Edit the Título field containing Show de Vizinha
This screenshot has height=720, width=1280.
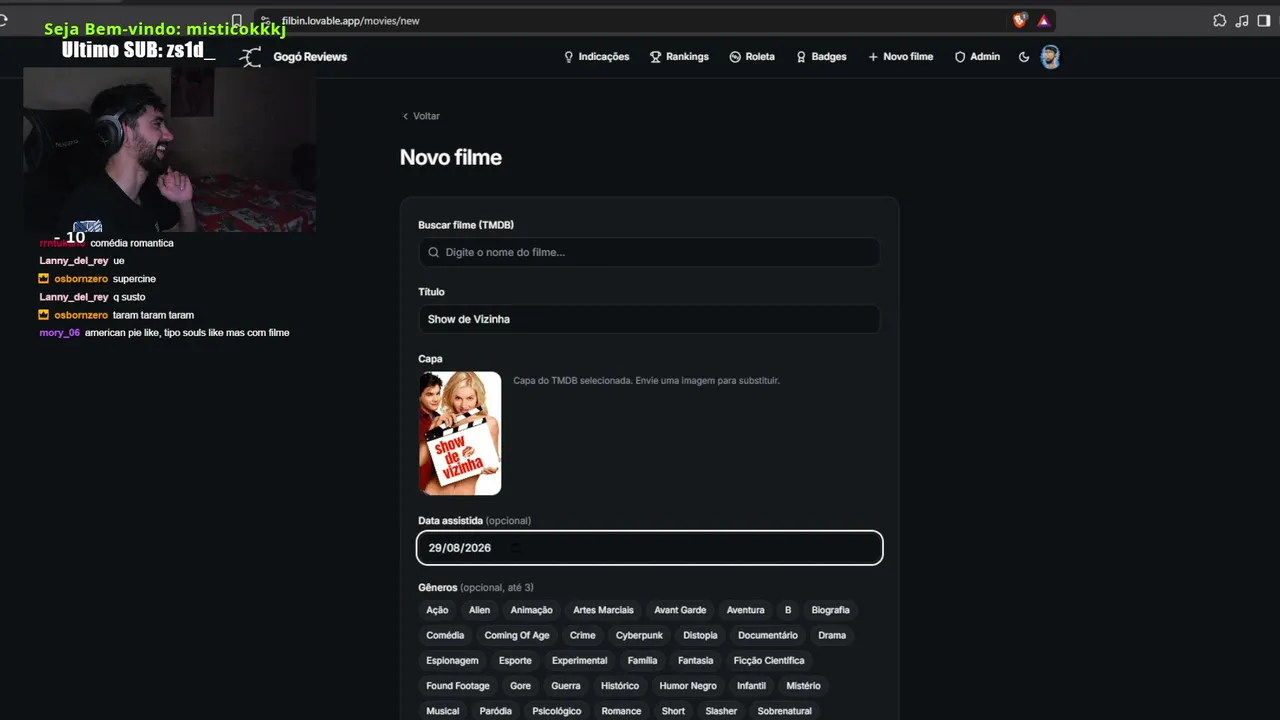click(649, 319)
